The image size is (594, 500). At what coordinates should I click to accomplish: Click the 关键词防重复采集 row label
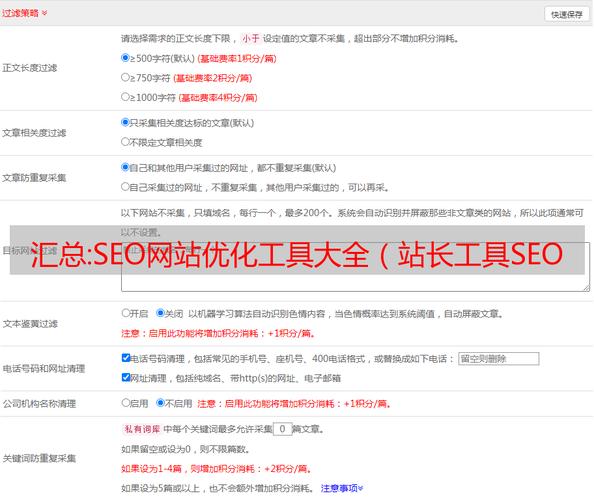pos(39,458)
